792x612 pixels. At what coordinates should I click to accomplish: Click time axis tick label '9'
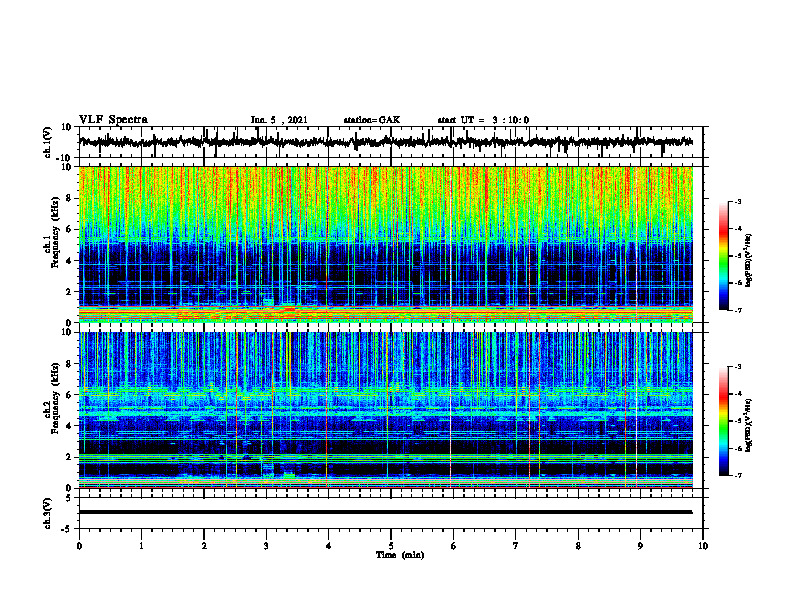640,546
